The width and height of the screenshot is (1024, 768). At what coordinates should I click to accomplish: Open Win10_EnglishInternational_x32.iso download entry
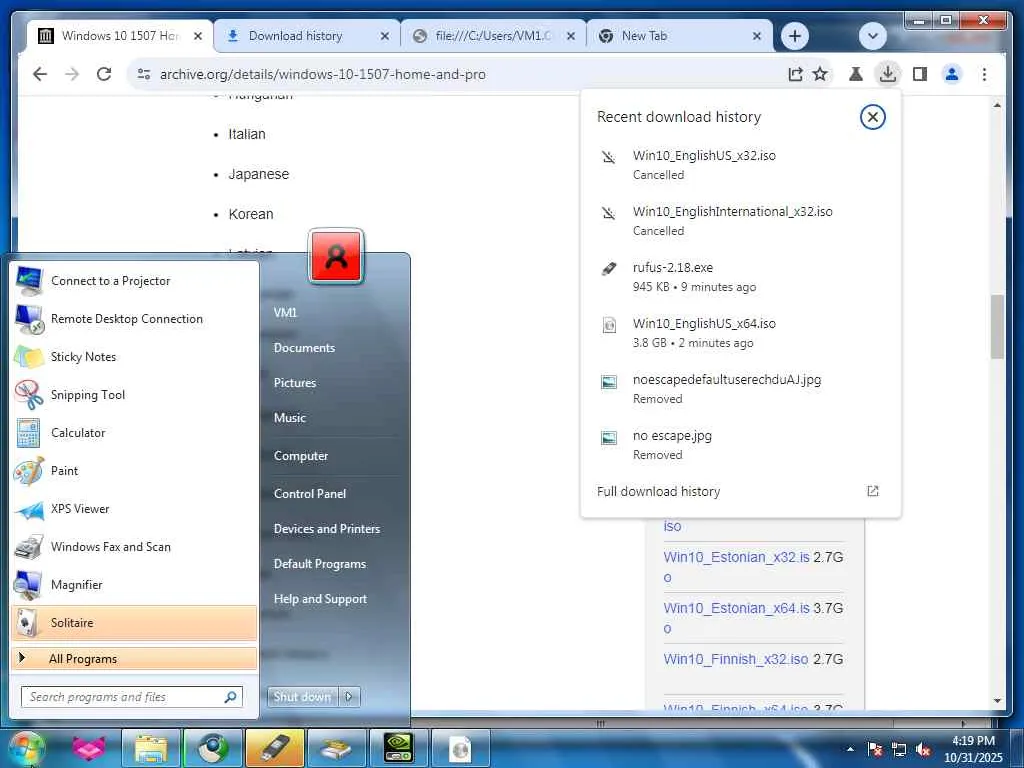click(x=741, y=221)
